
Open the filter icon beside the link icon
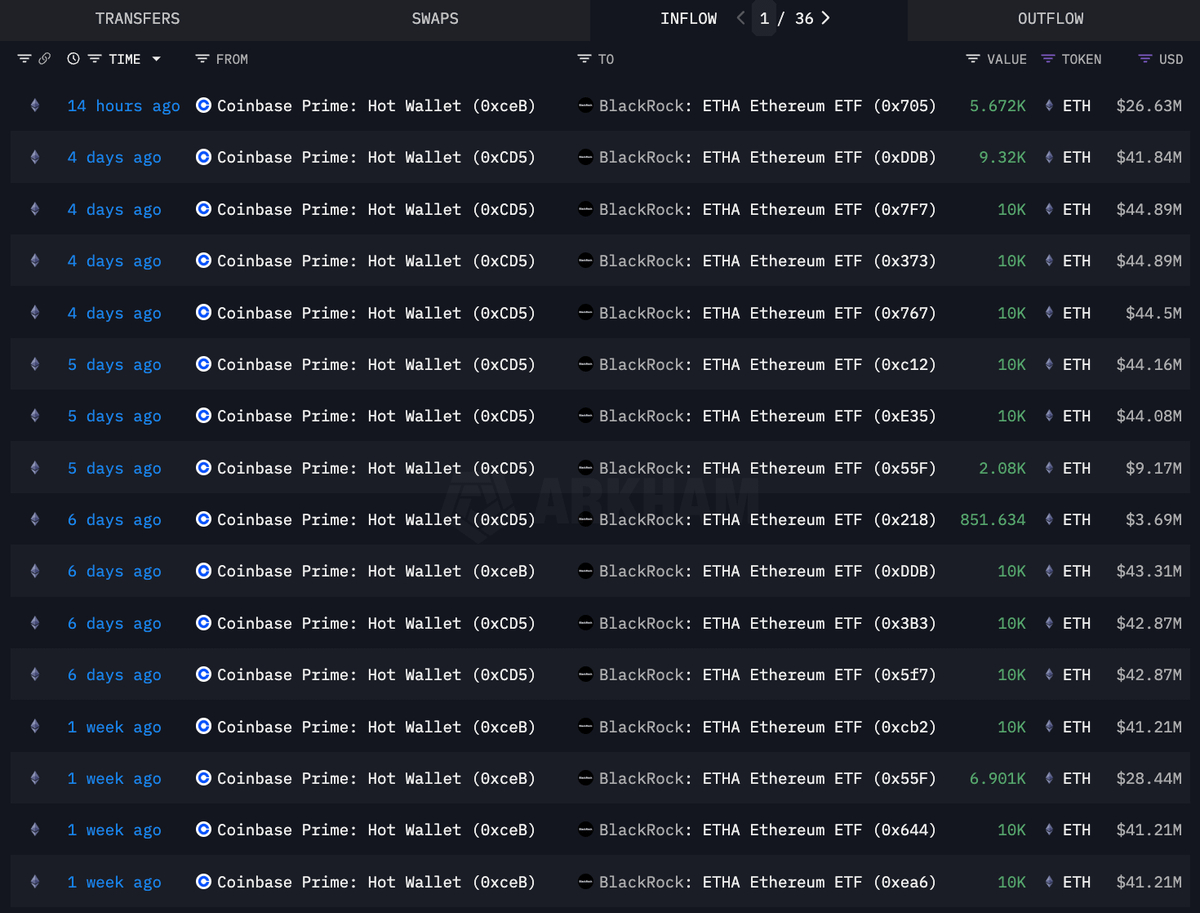[24, 59]
